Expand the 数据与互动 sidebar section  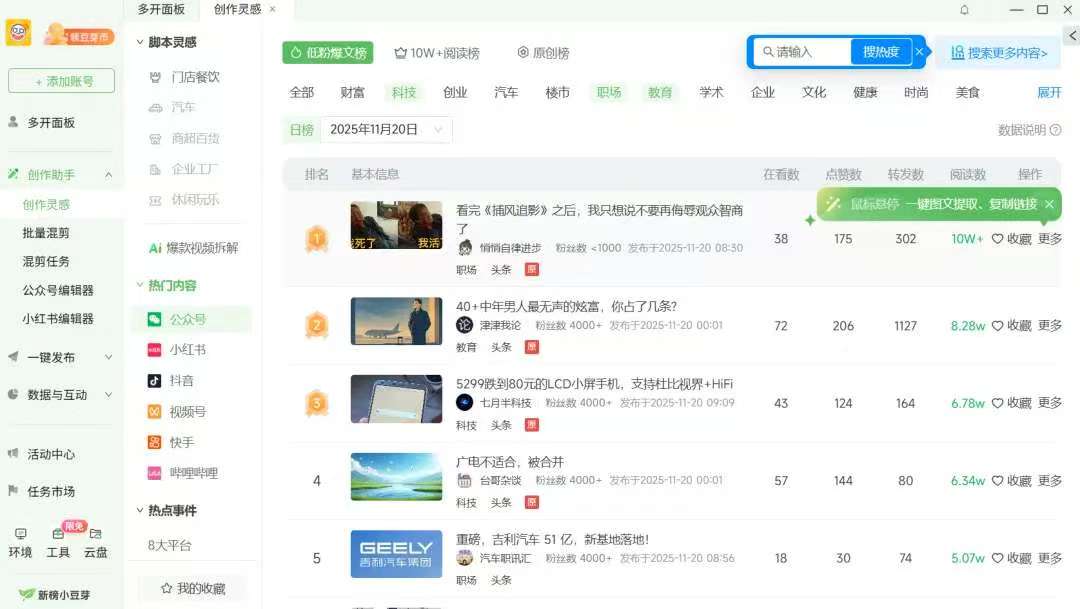pyautogui.click(x=109, y=395)
